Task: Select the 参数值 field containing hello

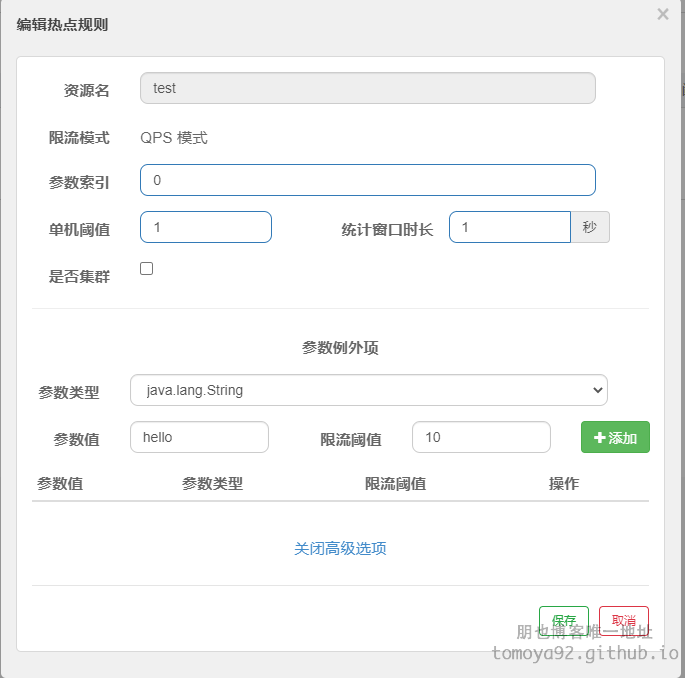Action: pyautogui.click(x=199, y=437)
